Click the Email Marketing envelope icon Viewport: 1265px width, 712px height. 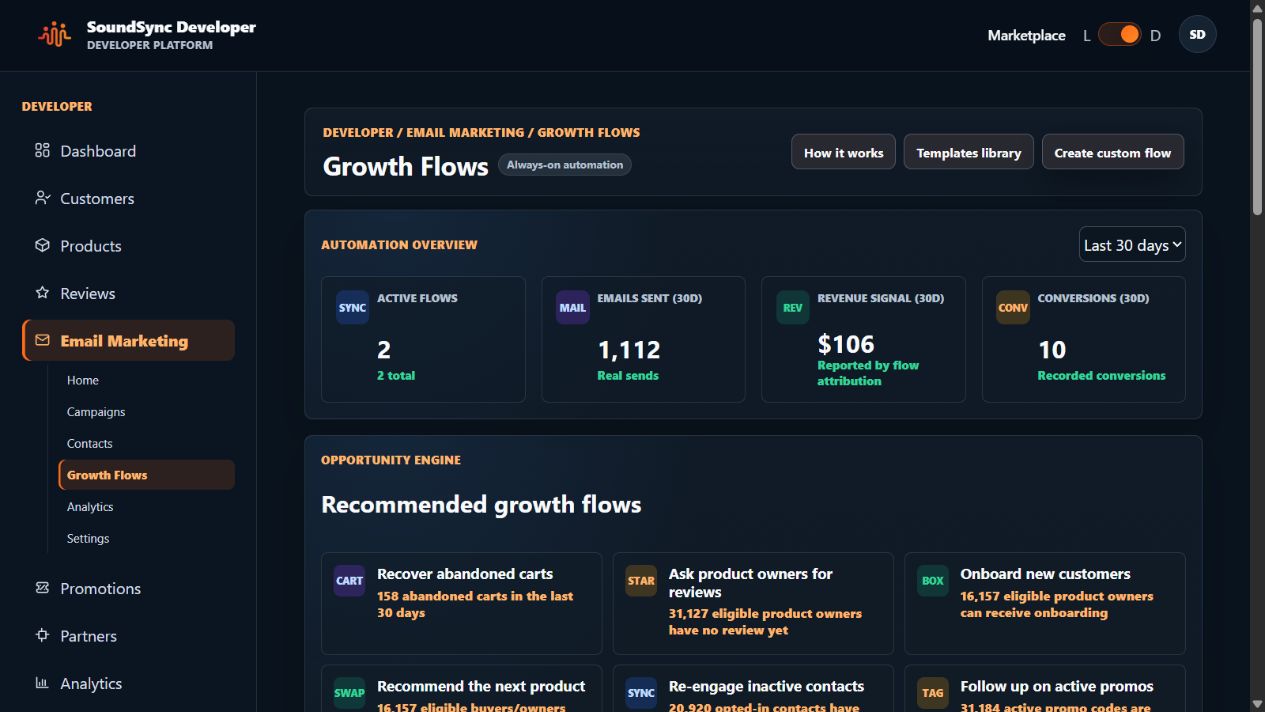point(42,340)
